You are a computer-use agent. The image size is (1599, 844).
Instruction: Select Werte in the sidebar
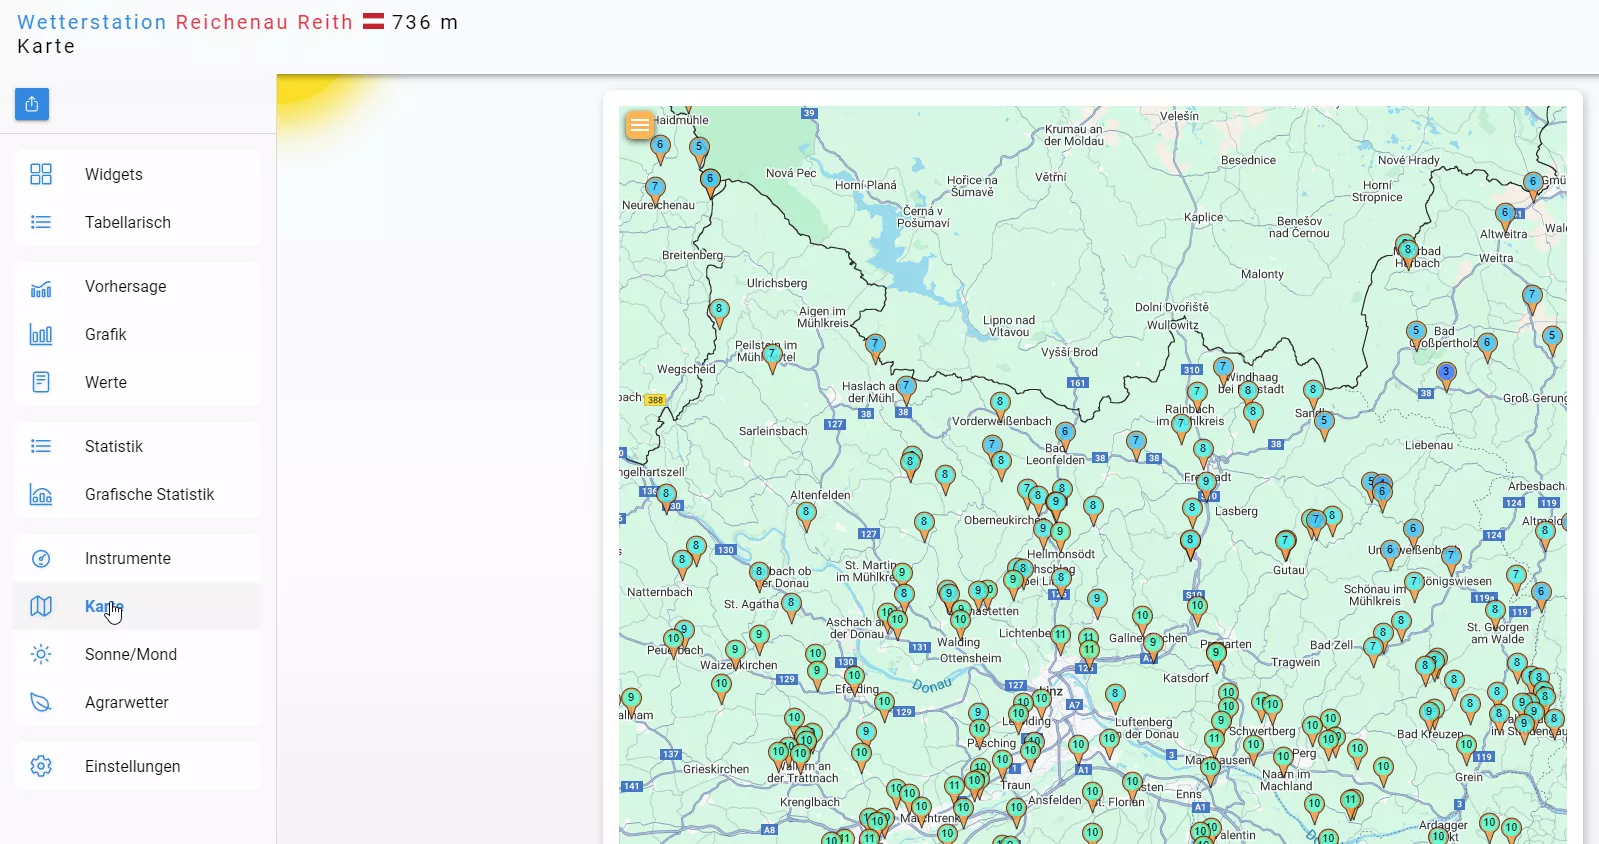point(137,382)
